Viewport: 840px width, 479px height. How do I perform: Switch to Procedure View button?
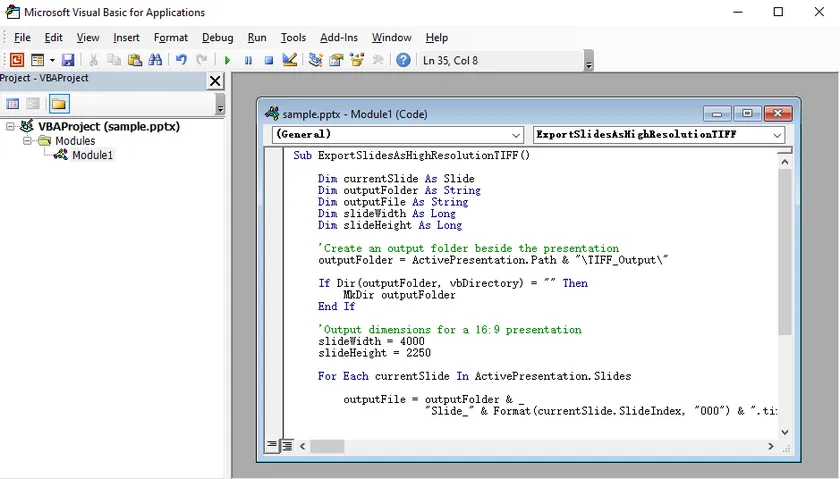click(272, 445)
